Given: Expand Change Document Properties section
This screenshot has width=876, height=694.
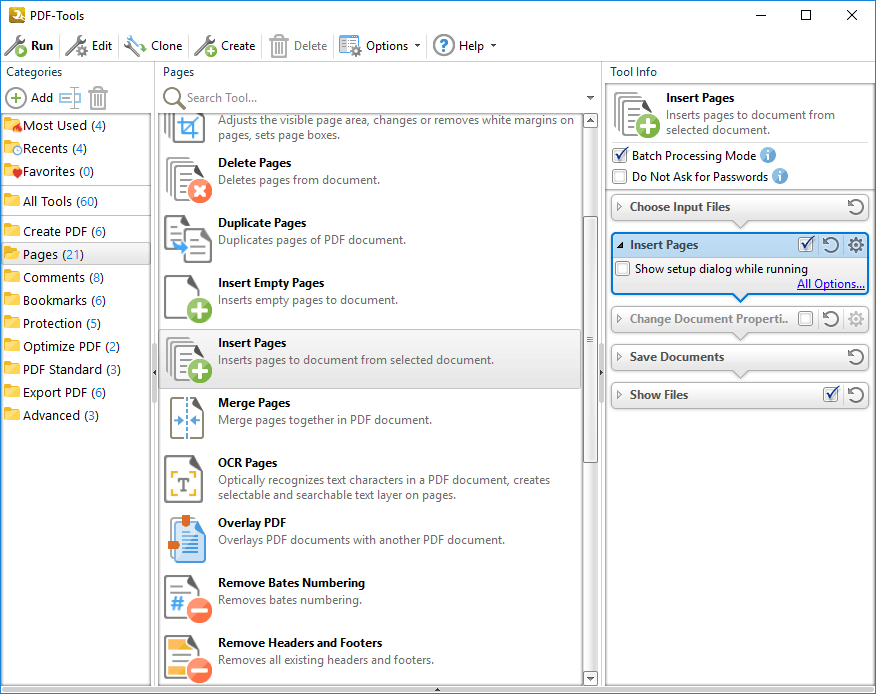Looking at the screenshot, I should [x=619, y=319].
